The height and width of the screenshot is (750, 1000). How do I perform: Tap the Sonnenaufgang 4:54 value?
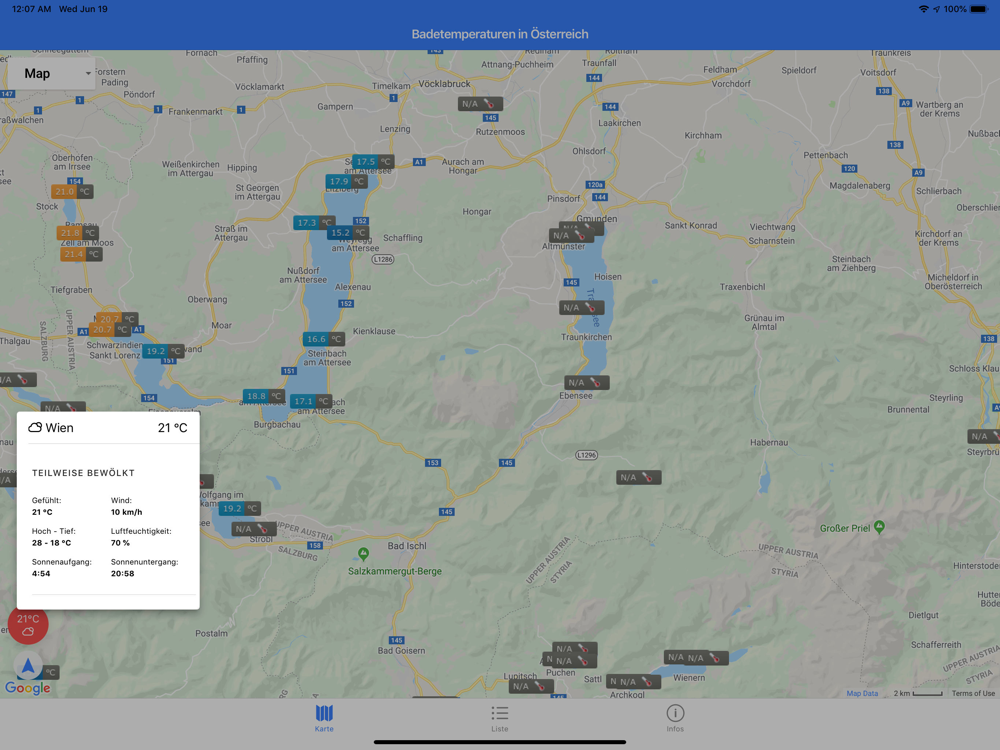tap(41, 573)
